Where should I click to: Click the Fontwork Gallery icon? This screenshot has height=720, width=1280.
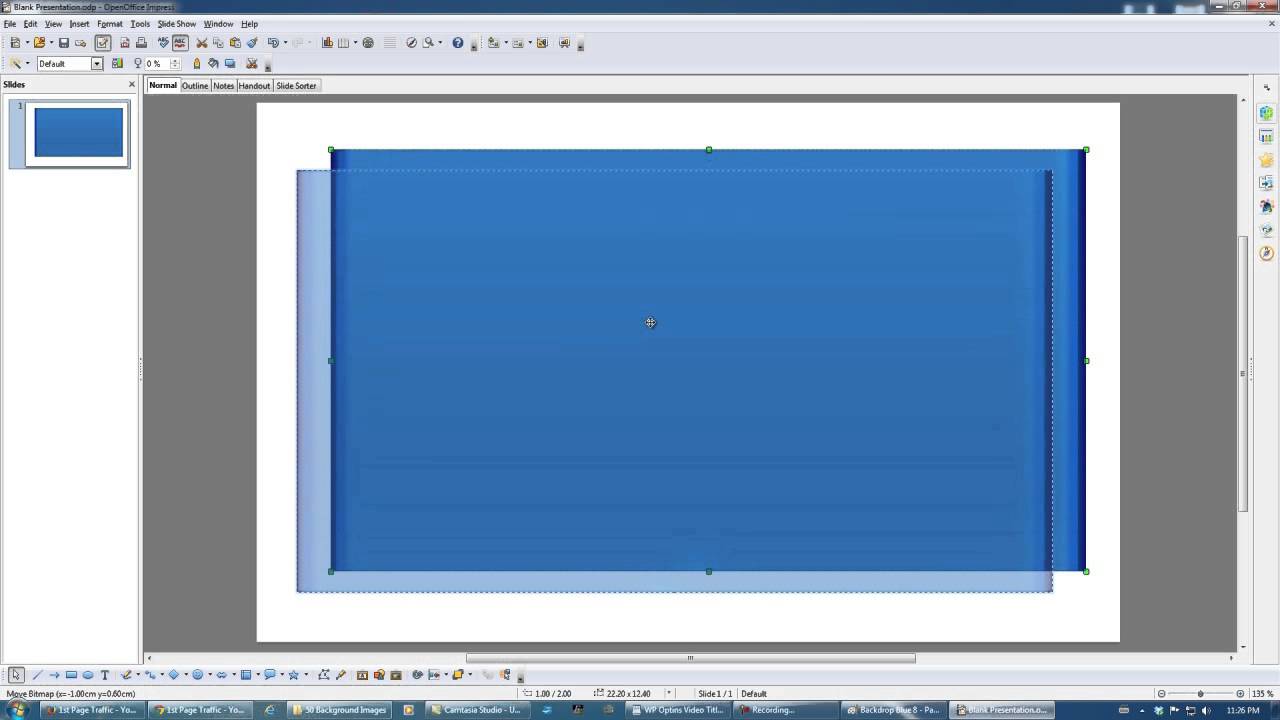click(362, 675)
